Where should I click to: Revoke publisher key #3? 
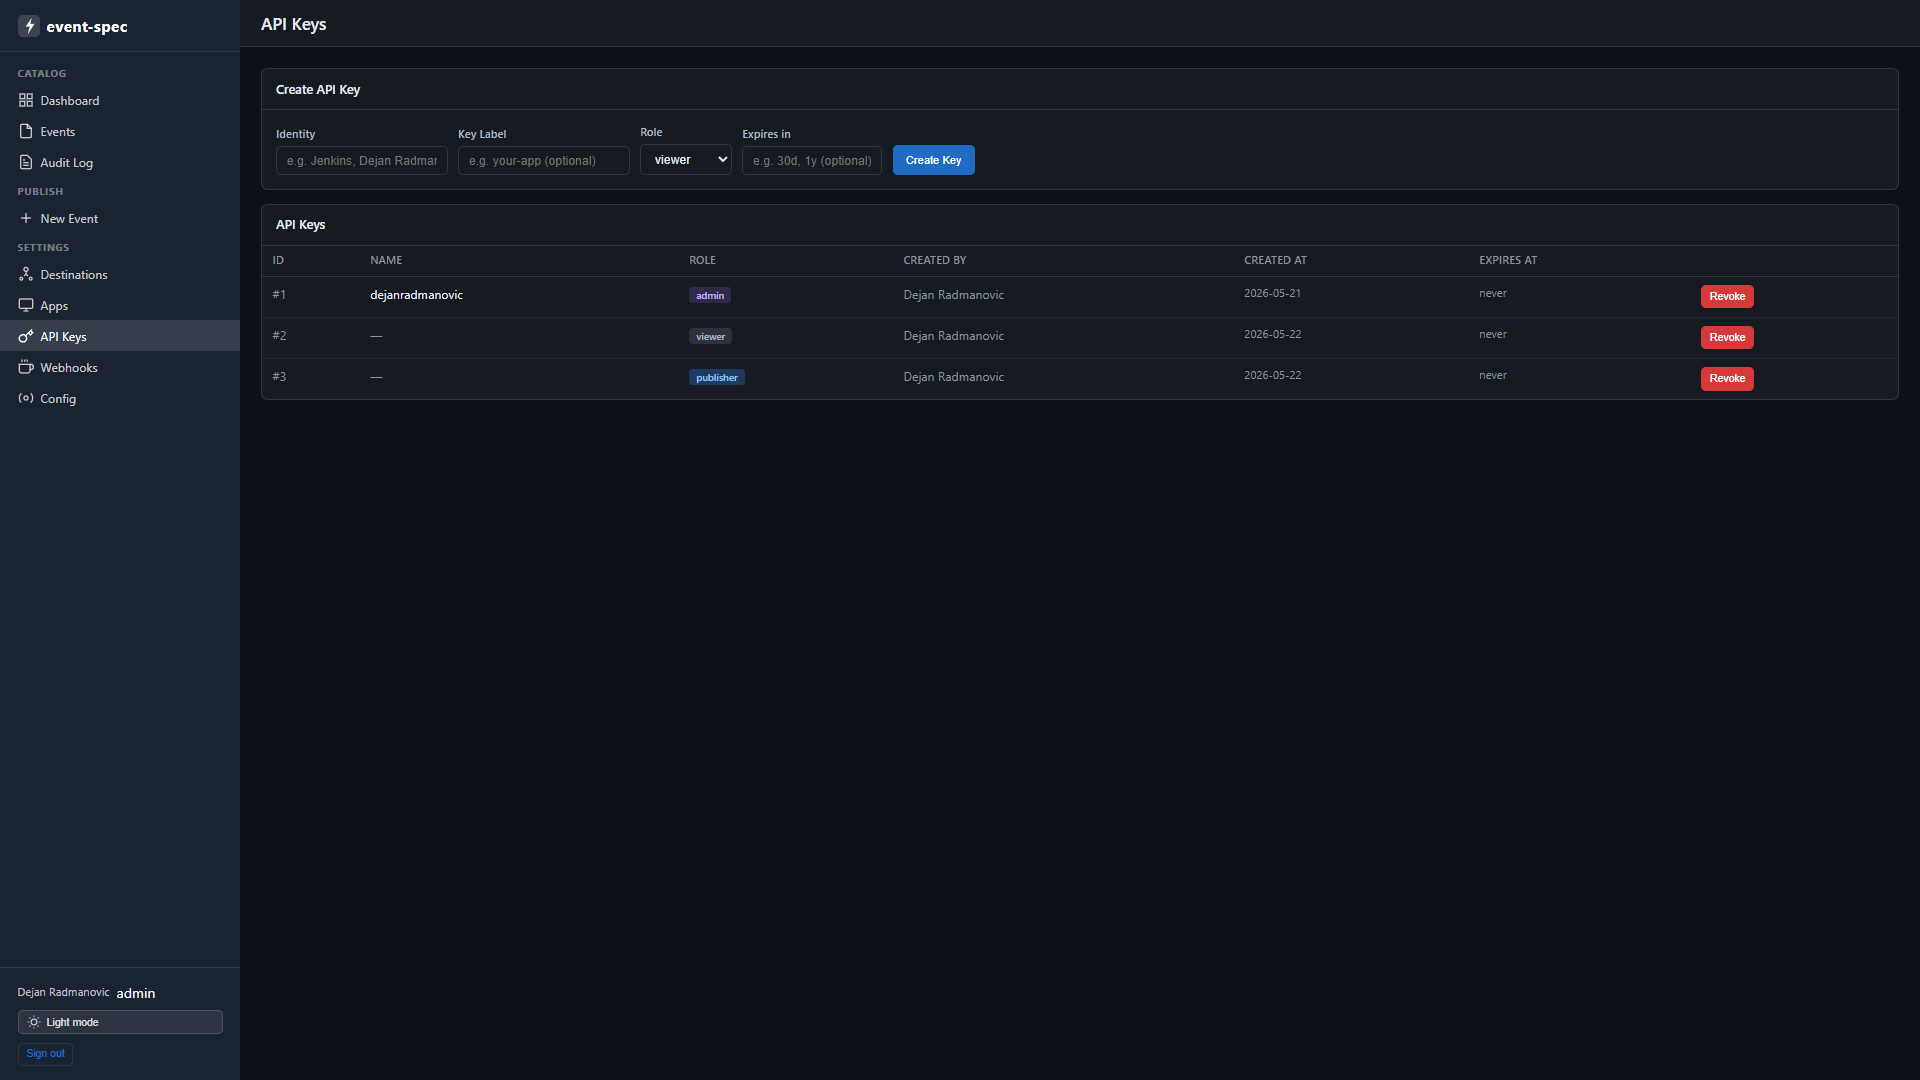click(1727, 378)
